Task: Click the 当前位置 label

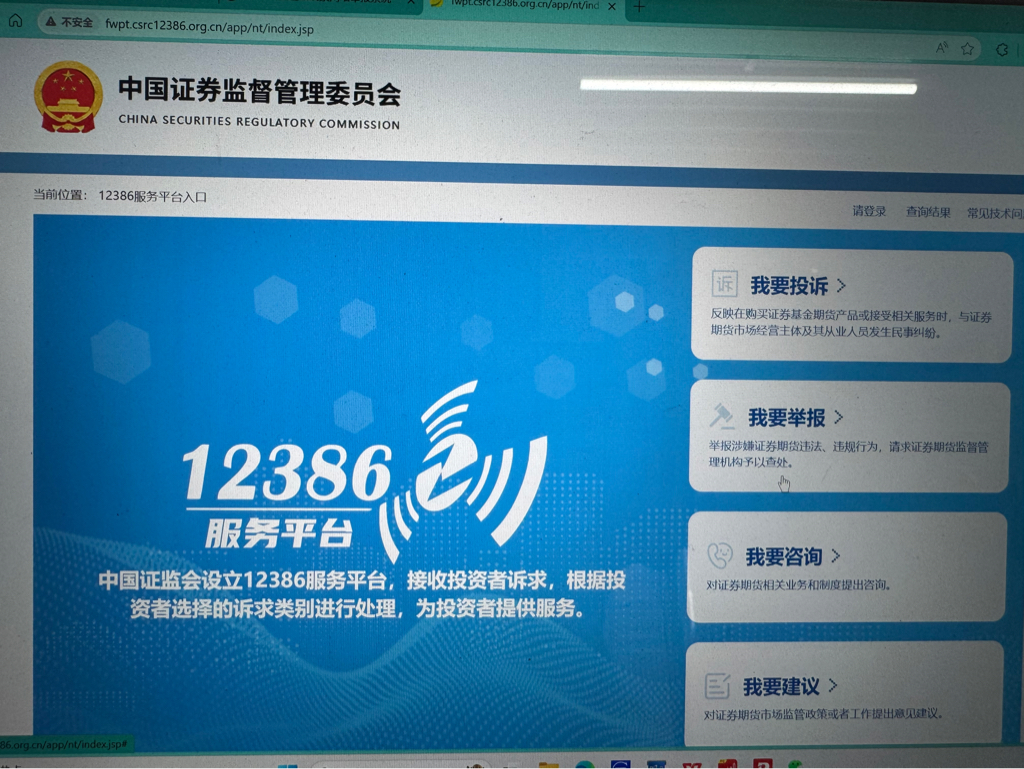Action: tap(60, 195)
